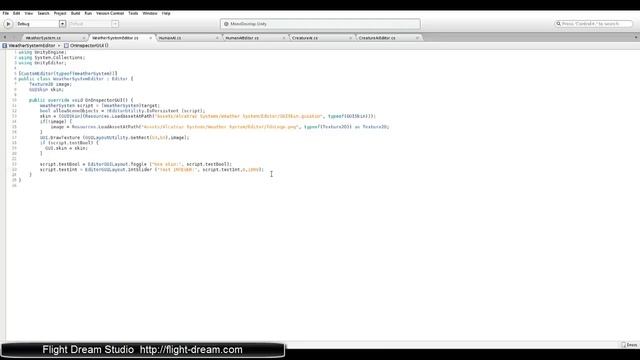This screenshot has width=640, height=360.
Task: Click the 'using System.Collections;' line
Action: point(51,58)
